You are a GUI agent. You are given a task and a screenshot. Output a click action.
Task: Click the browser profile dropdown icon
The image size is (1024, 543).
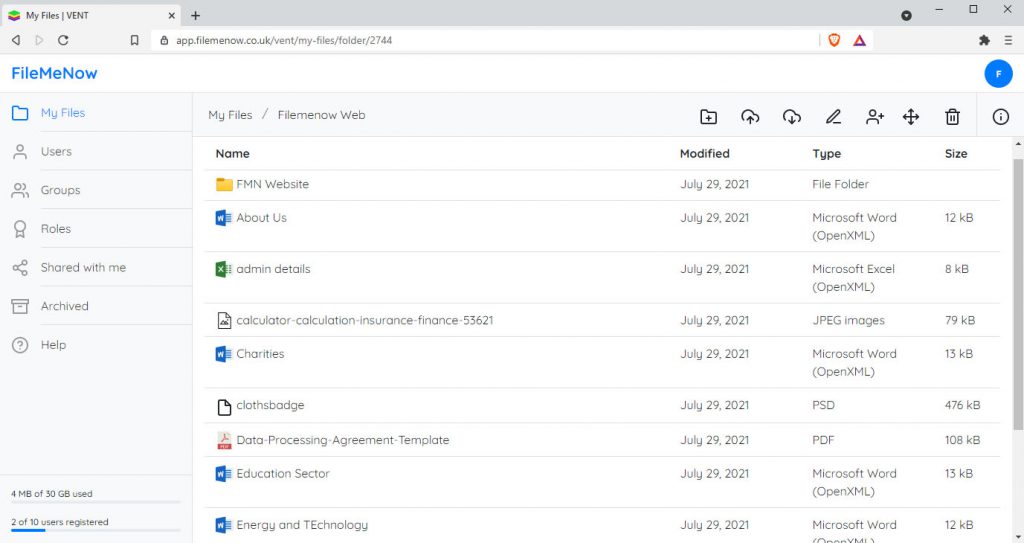(906, 15)
